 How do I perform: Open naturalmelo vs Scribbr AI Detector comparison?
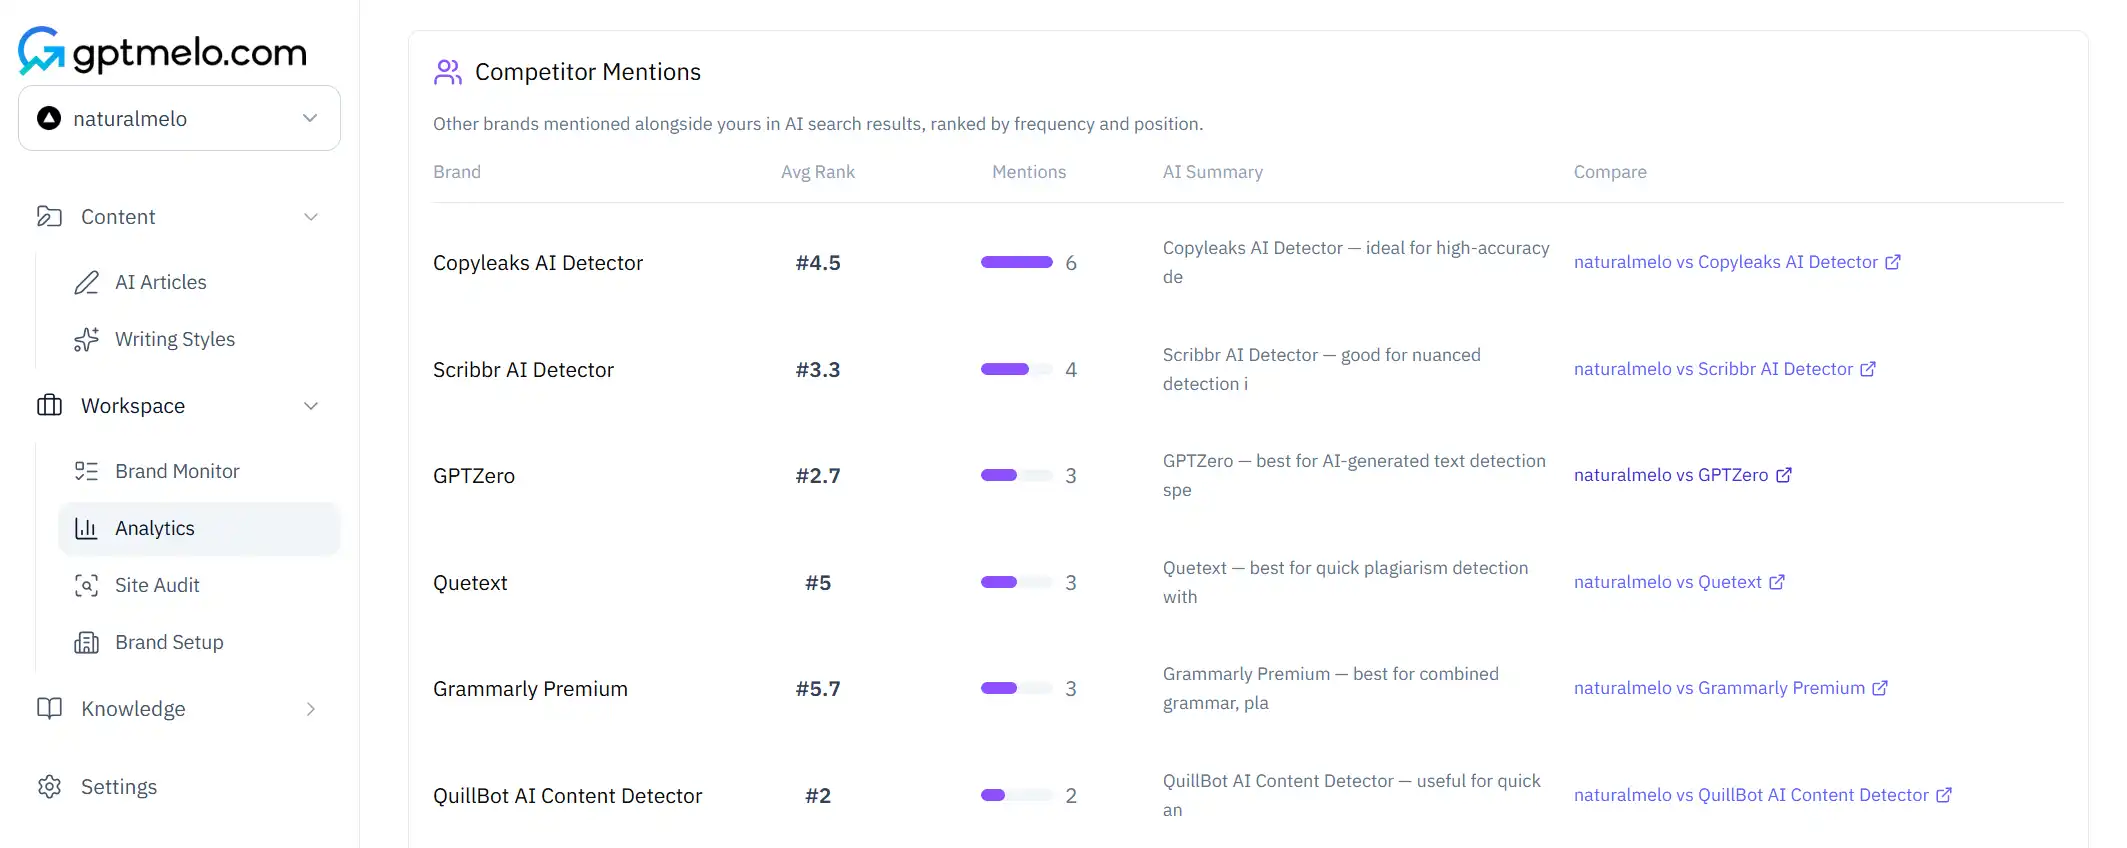point(1725,369)
